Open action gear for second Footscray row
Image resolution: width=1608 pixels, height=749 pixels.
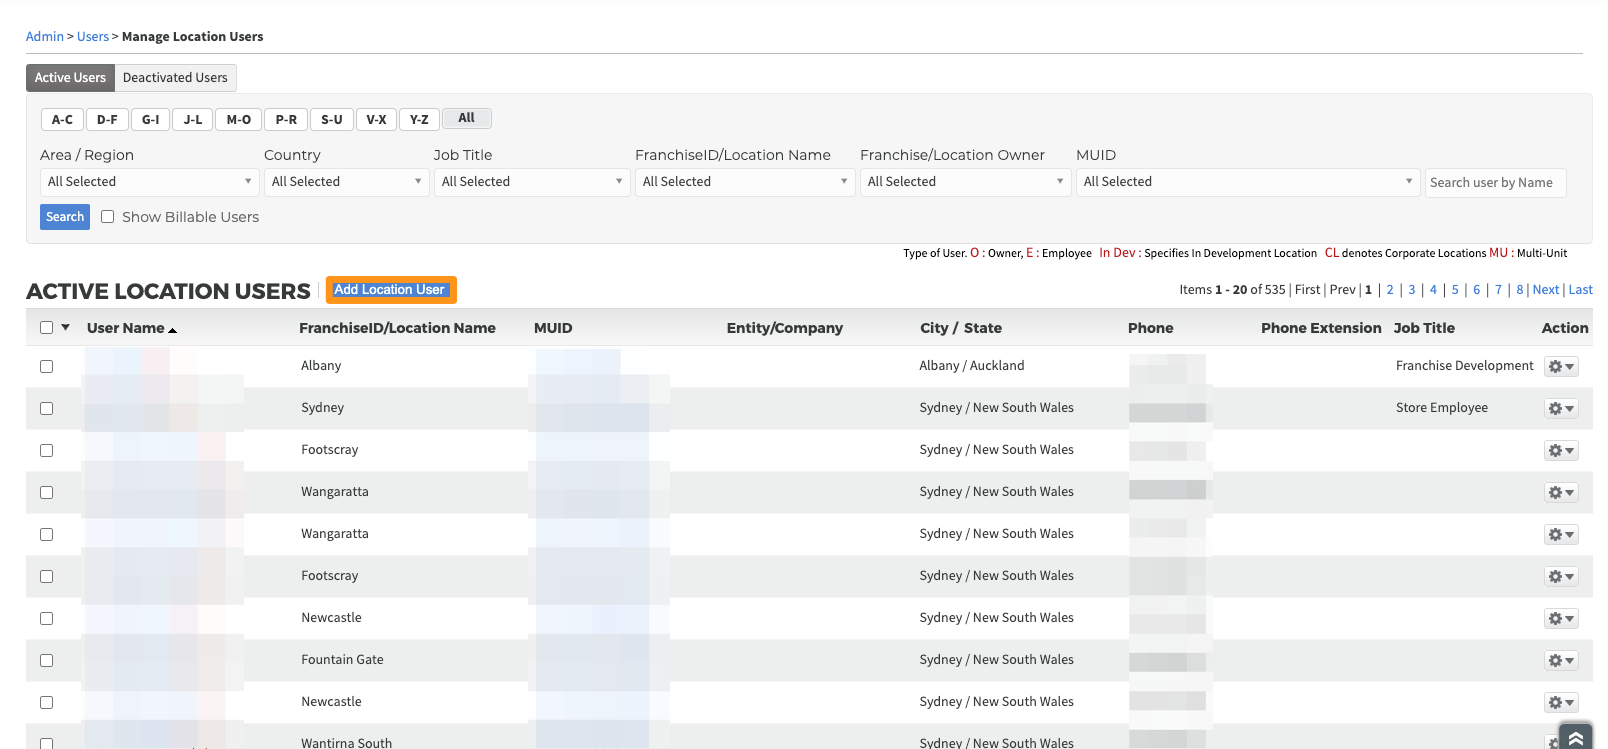(1561, 577)
